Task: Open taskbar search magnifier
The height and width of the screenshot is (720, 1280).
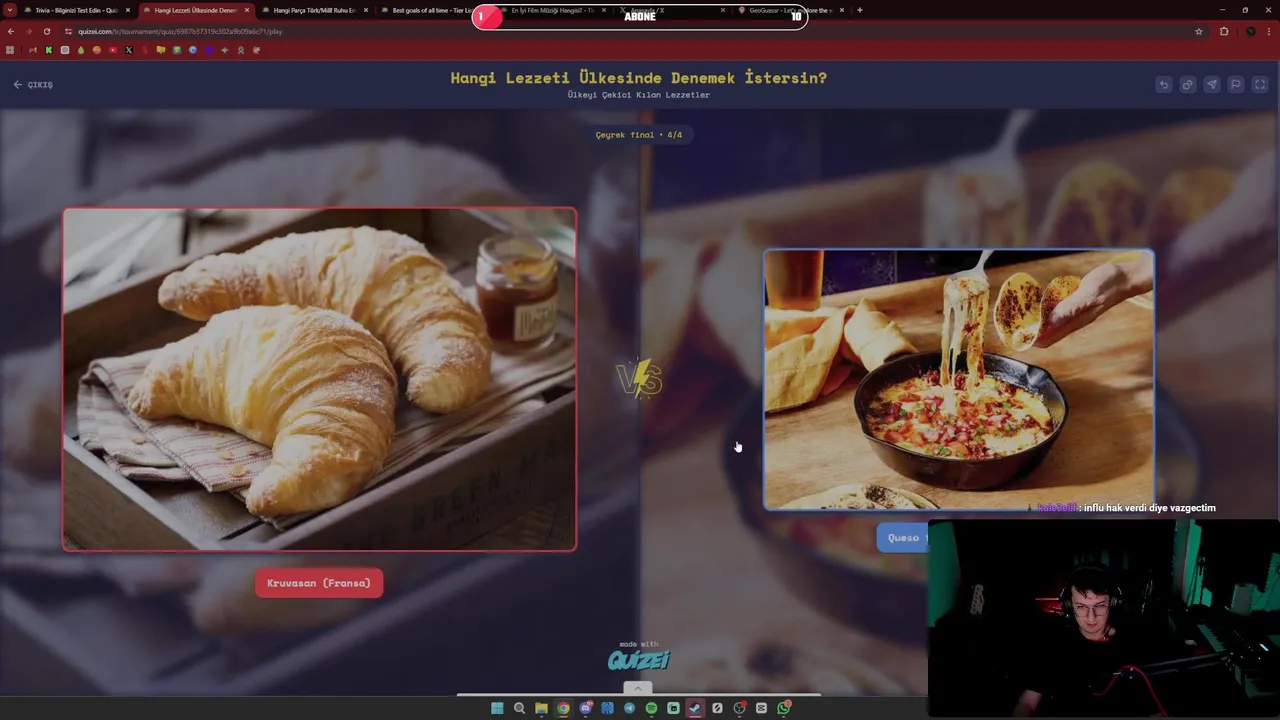Action: tap(519, 708)
